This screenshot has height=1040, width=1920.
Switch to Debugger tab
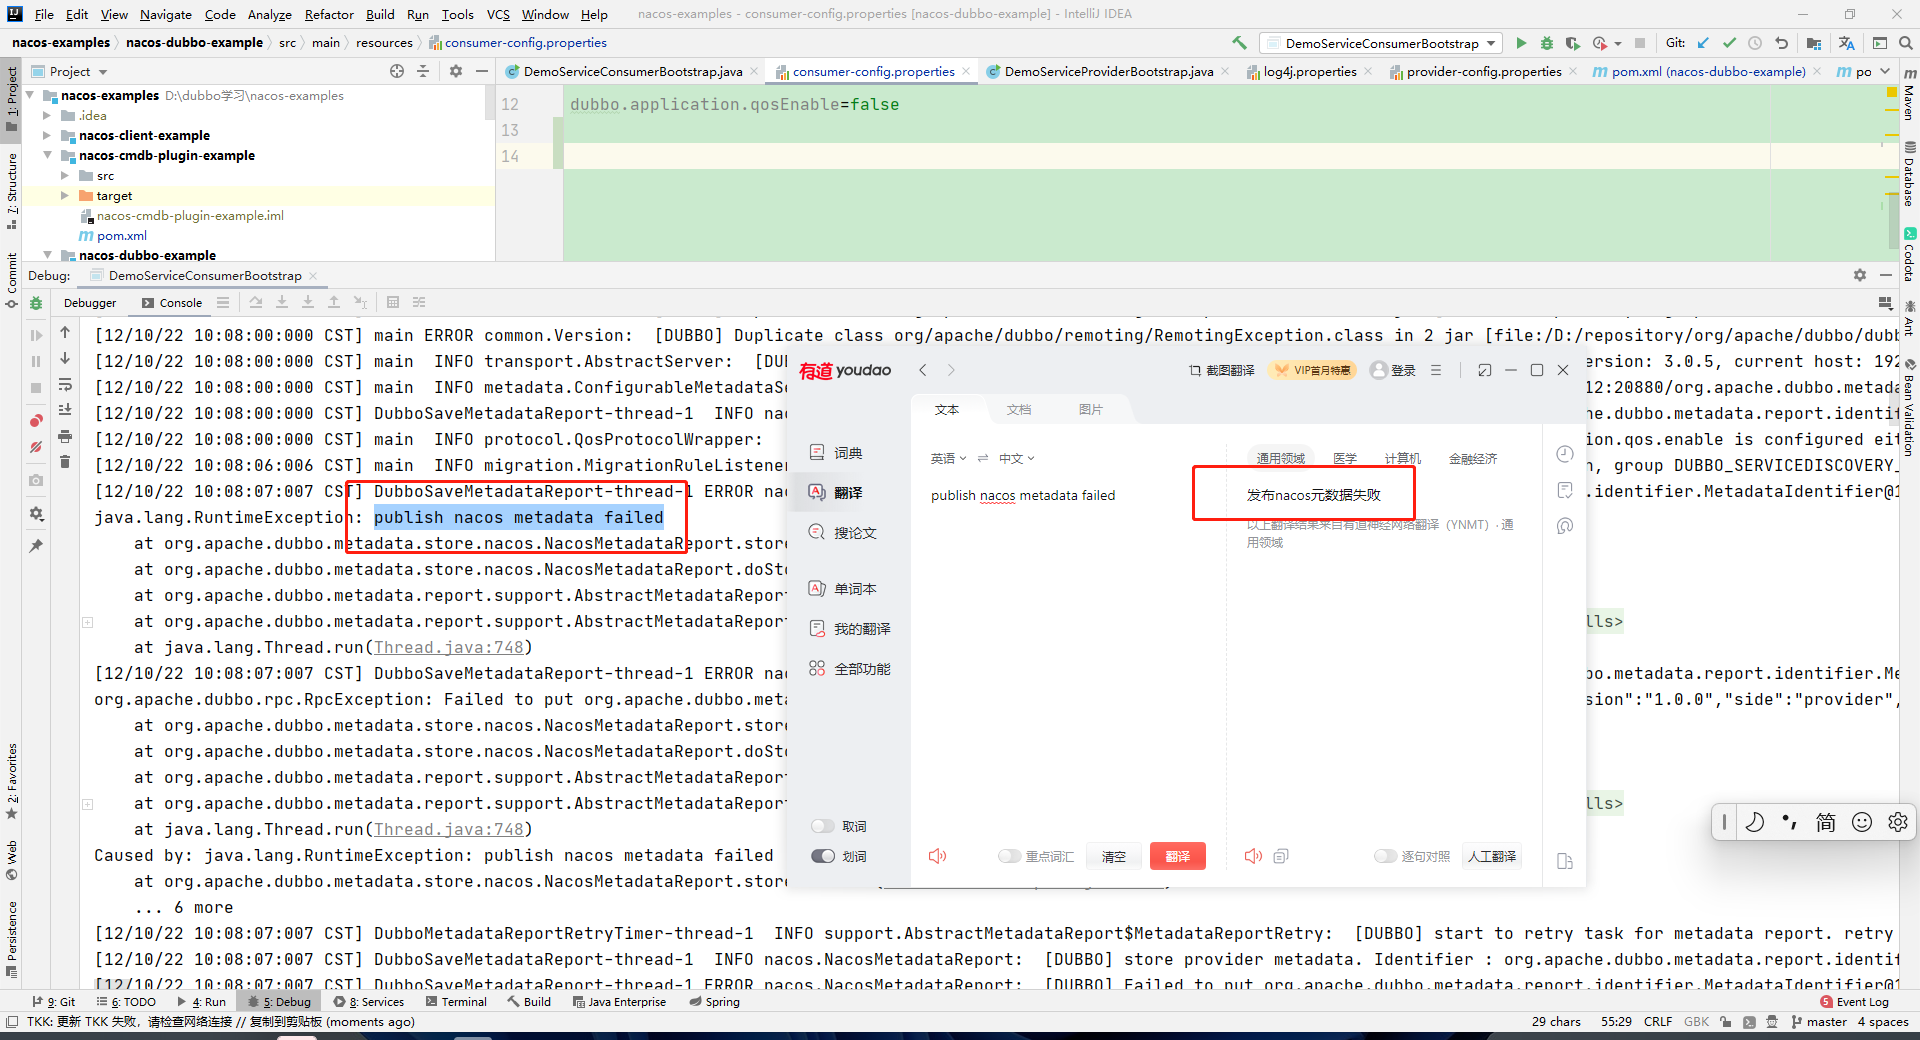[90, 303]
